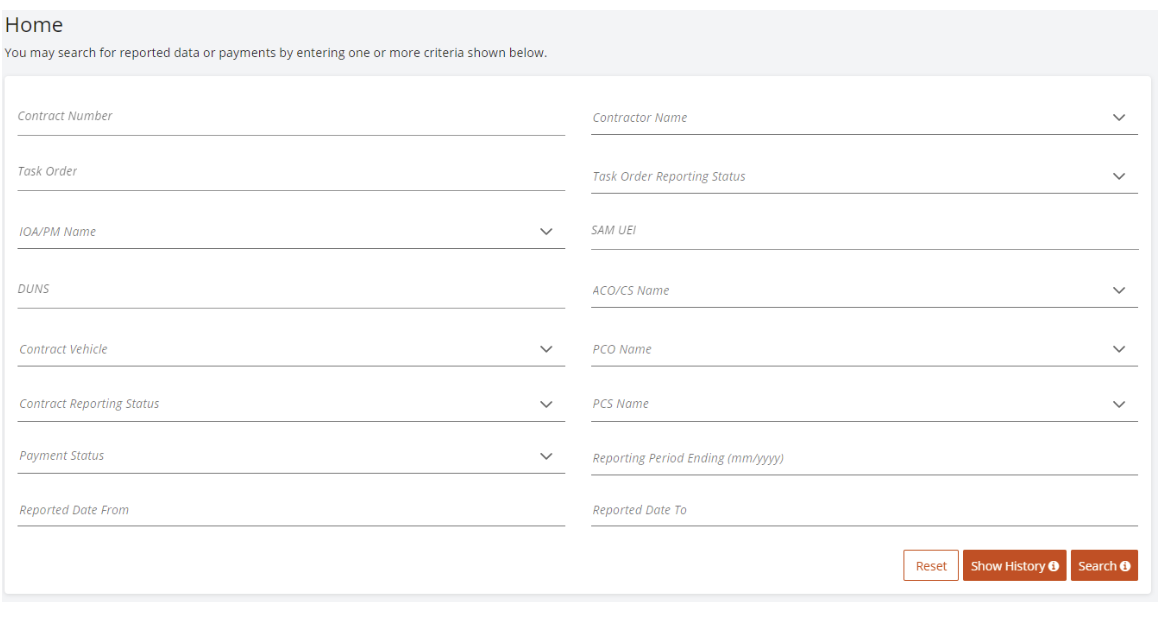
Task: Click the PCO Name chevron arrow
Action: tap(1119, 349)
